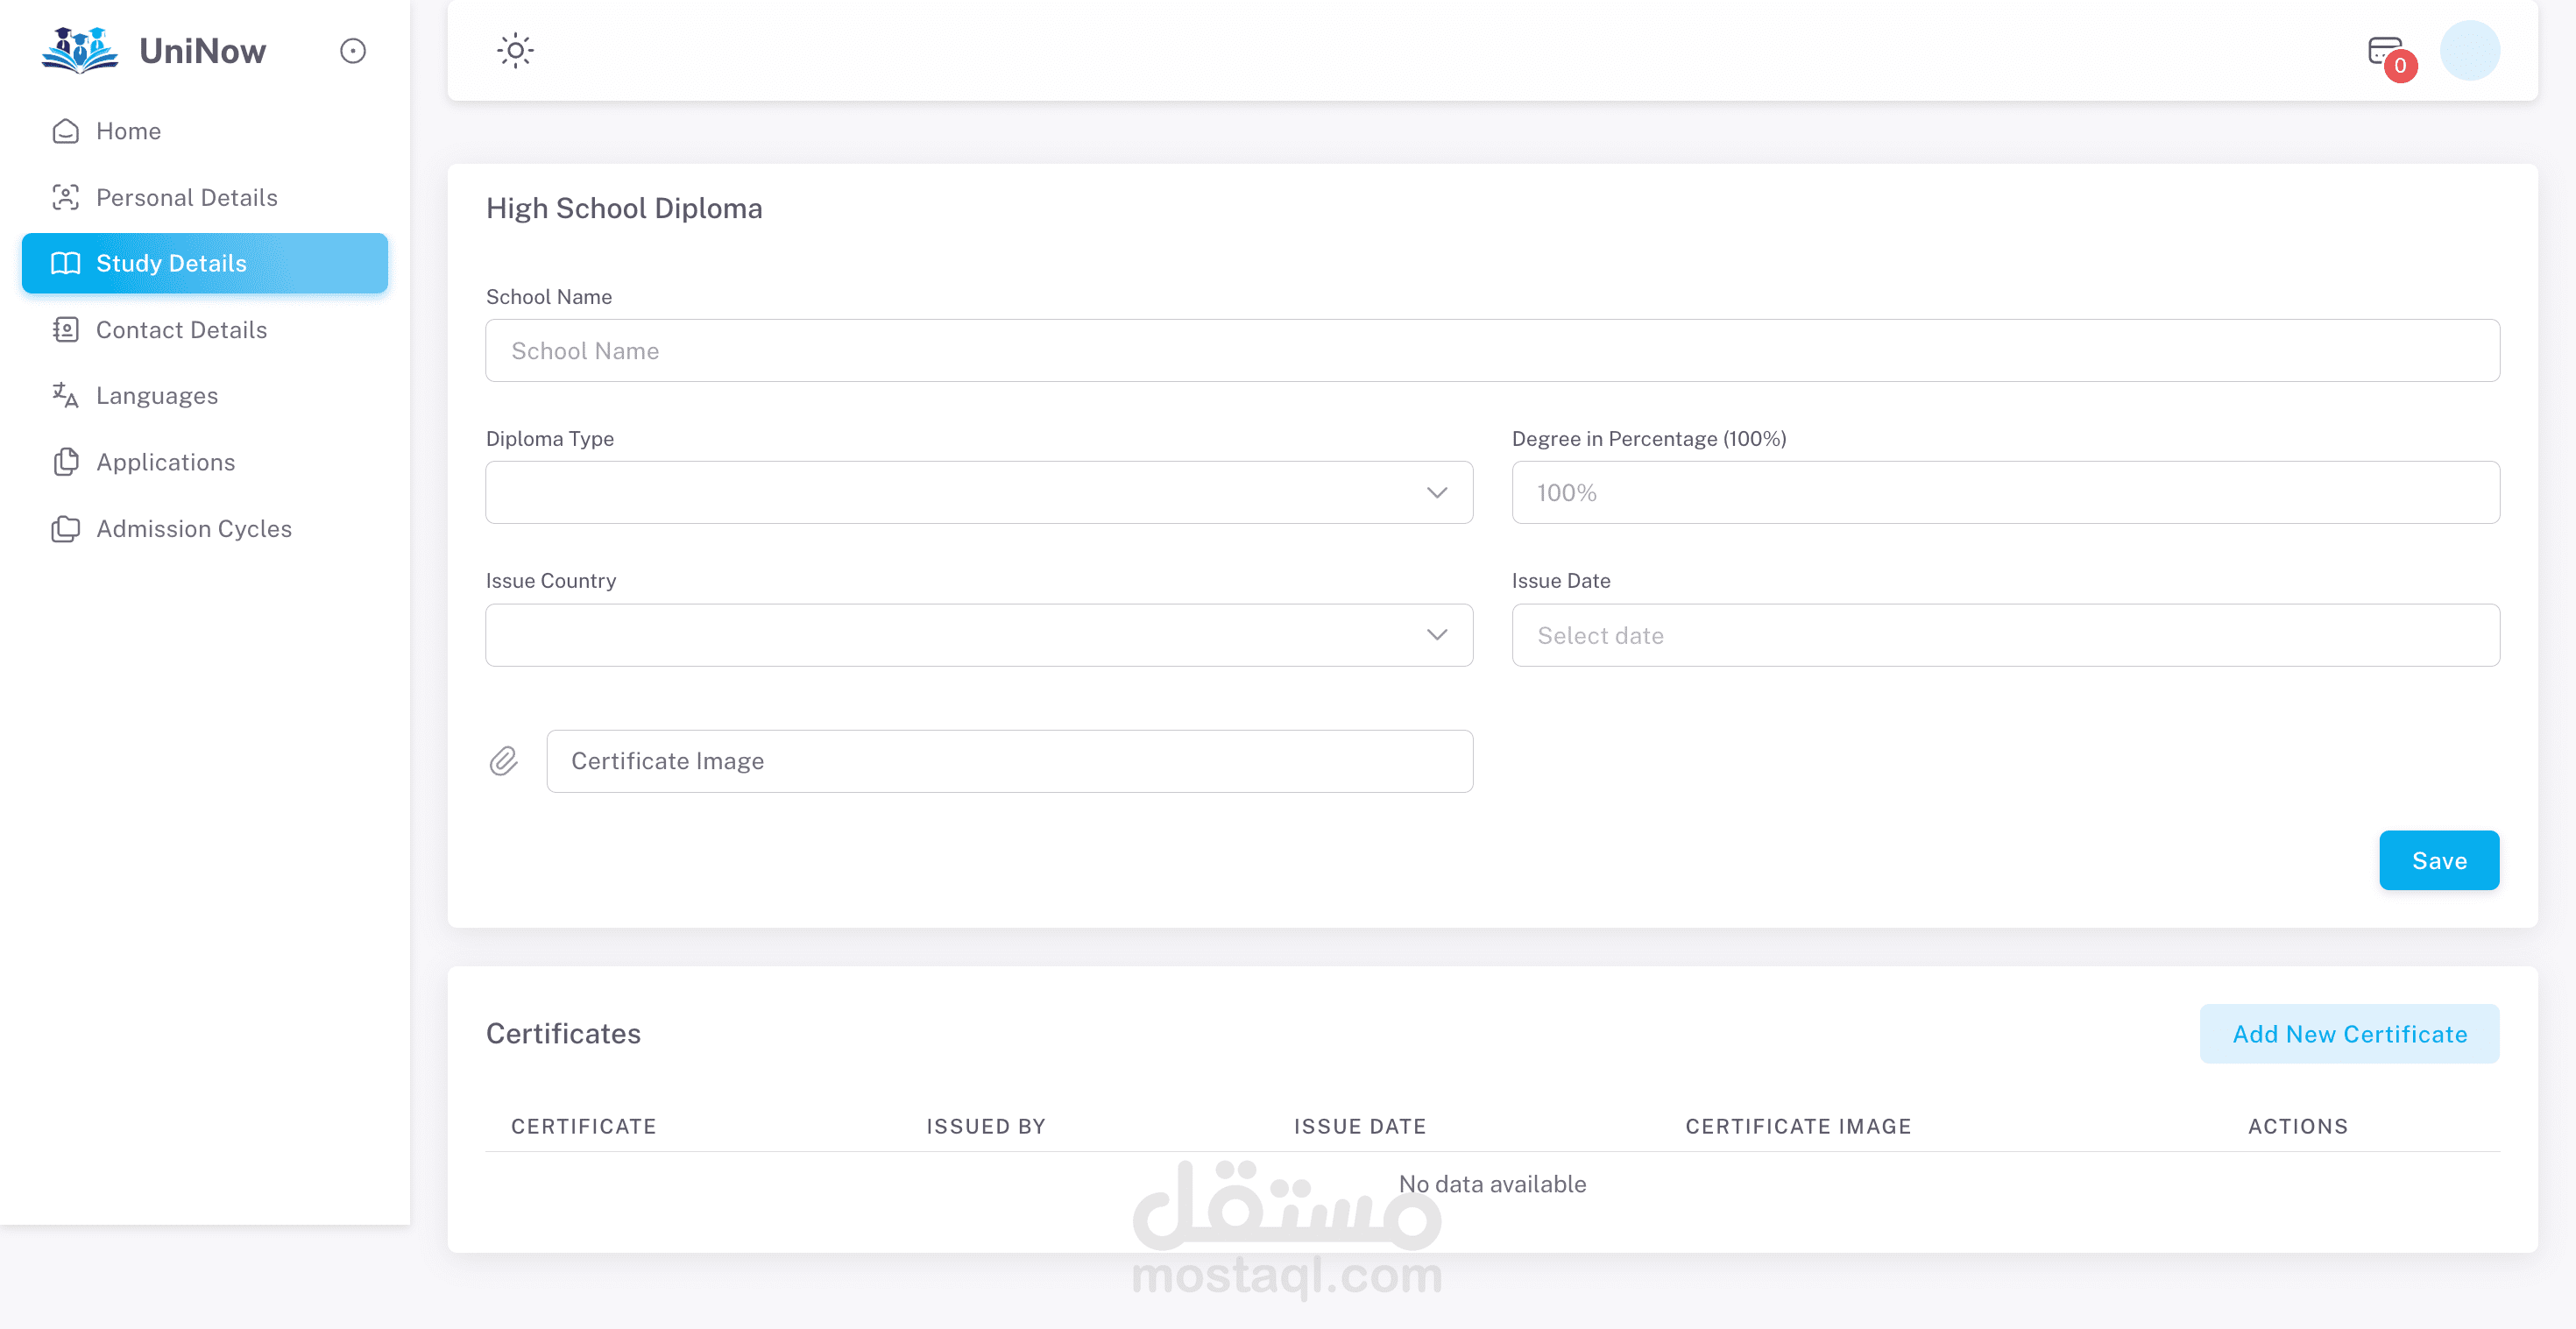Click the Languages translate icon

click(x=66, y=396)
